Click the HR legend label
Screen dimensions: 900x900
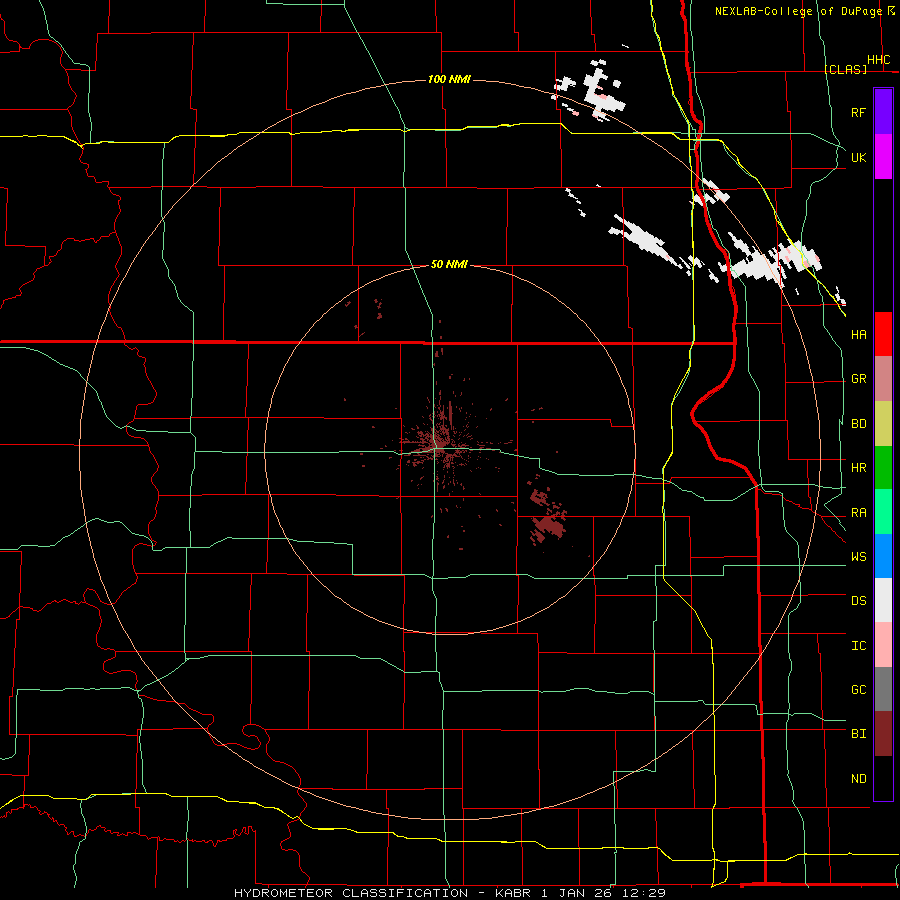pos(858,468)
